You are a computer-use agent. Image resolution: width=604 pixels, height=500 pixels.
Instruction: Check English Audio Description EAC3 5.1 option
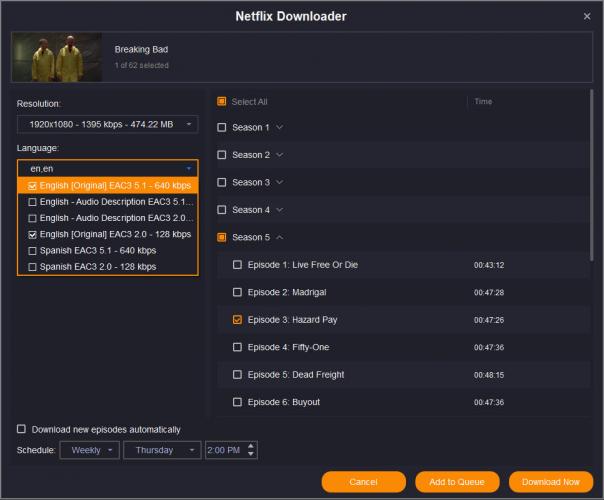(x=32, y=202)
